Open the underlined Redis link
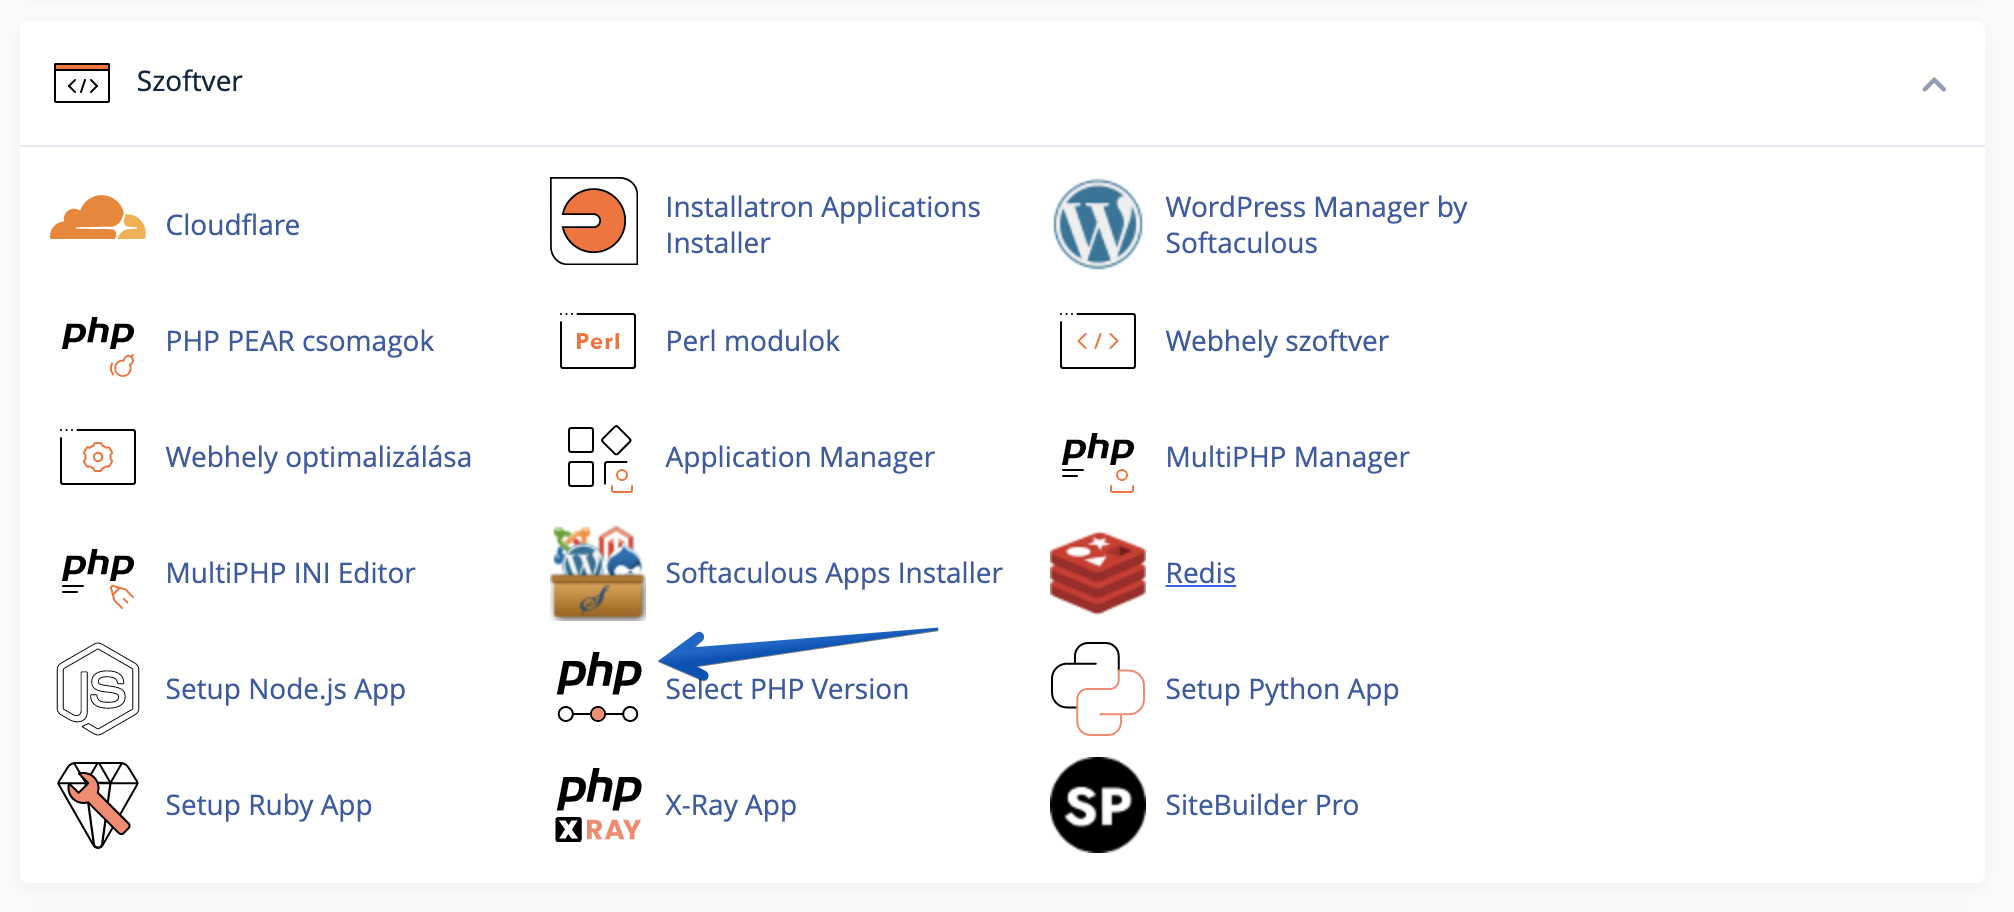This screenshot has width=2014, height=912. coord(1201,573)
